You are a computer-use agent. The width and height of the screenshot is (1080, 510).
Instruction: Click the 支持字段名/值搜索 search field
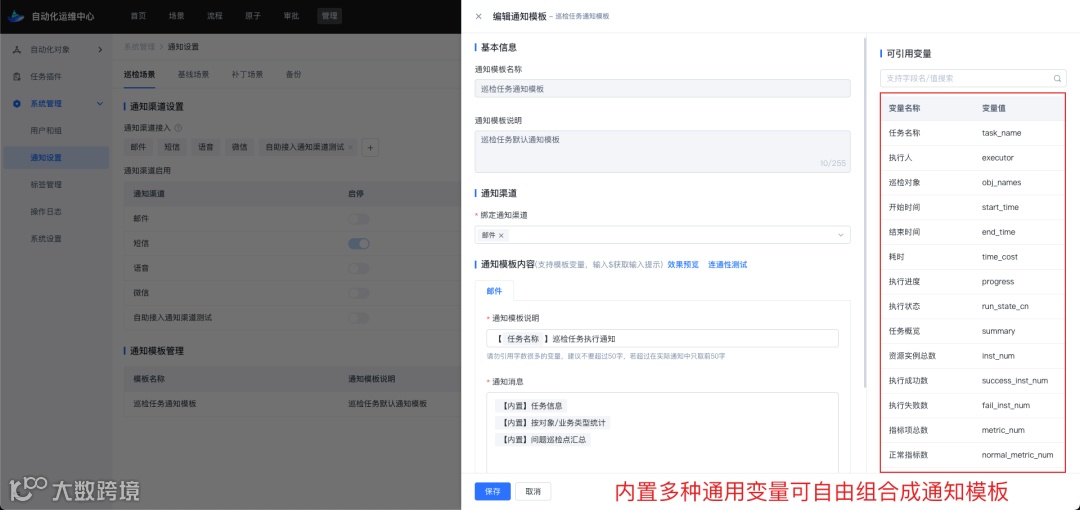[x=973, y=79]
